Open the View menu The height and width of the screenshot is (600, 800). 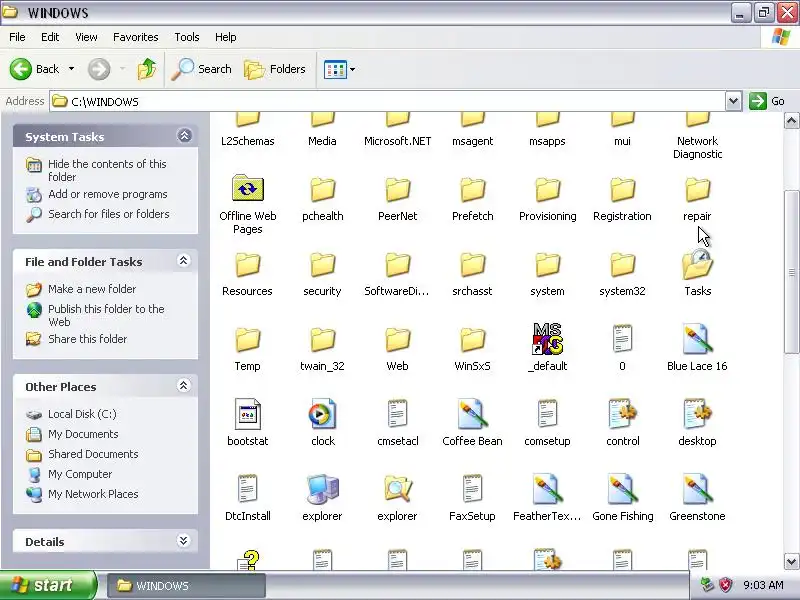pyautogui.click(x=86, y=37)
